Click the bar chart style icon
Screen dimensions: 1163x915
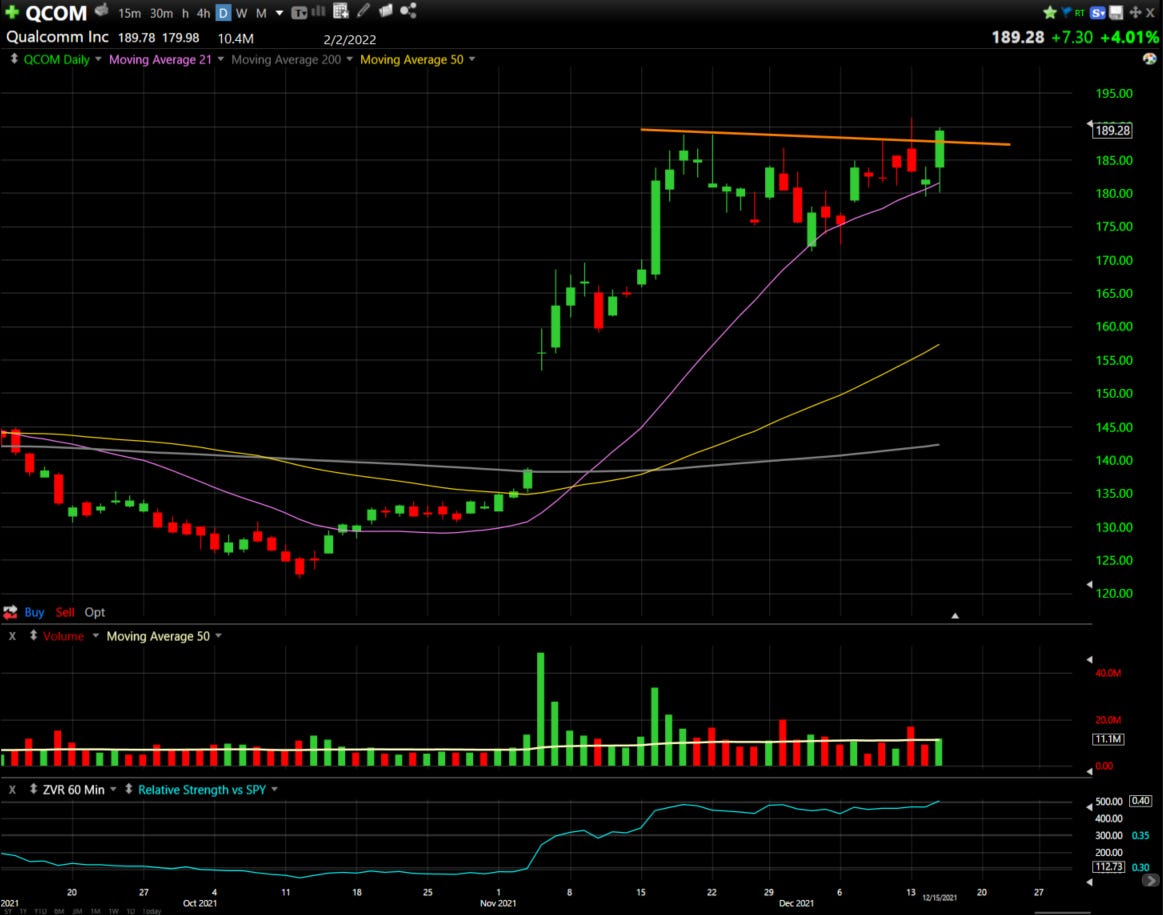(x=319, y=11)
